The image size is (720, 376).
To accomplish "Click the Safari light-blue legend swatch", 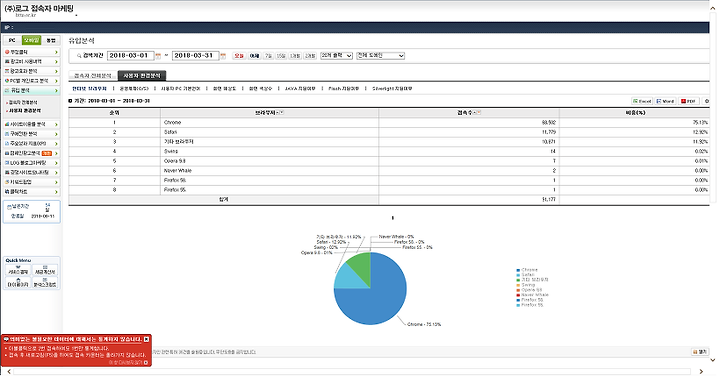I will point(518,275).
